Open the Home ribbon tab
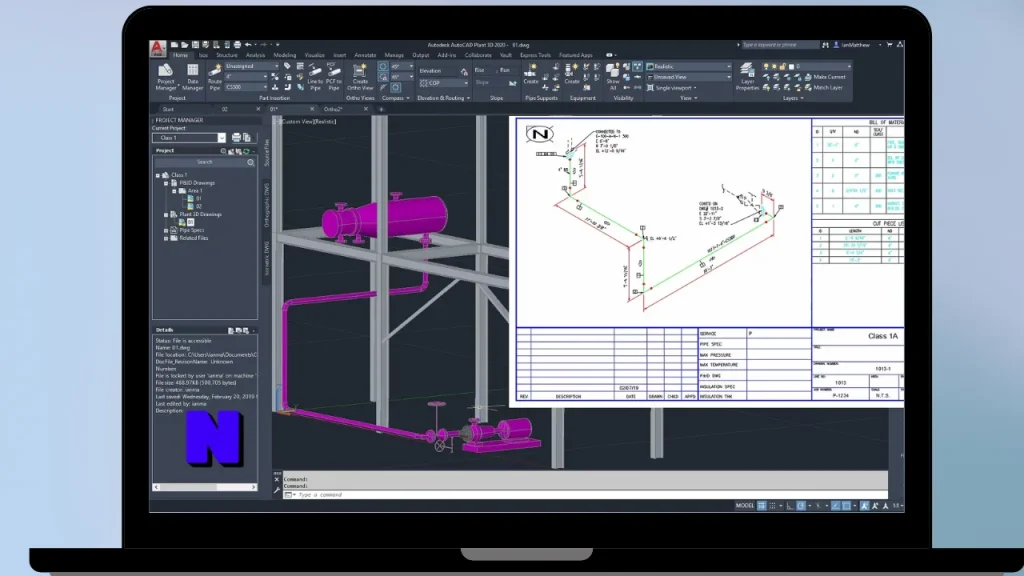1024x576 pixels. pos(180,56)
